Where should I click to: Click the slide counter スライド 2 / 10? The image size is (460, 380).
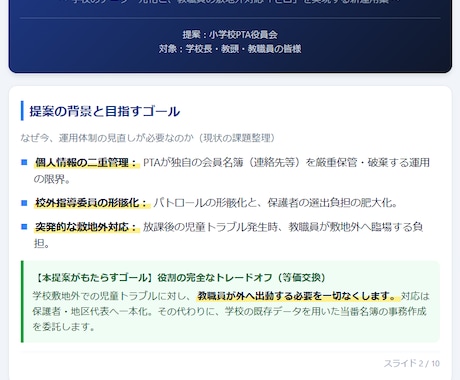411,363
